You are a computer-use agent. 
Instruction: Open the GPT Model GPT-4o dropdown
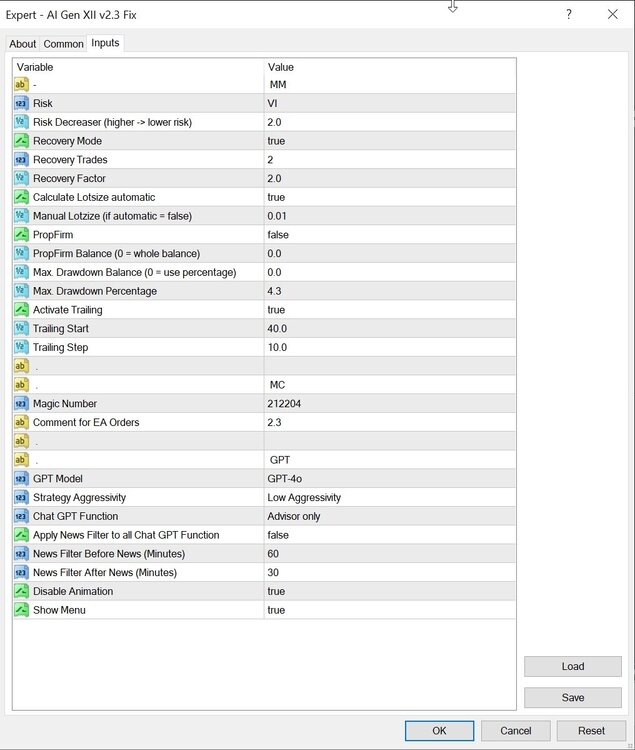tap(390, 478)
